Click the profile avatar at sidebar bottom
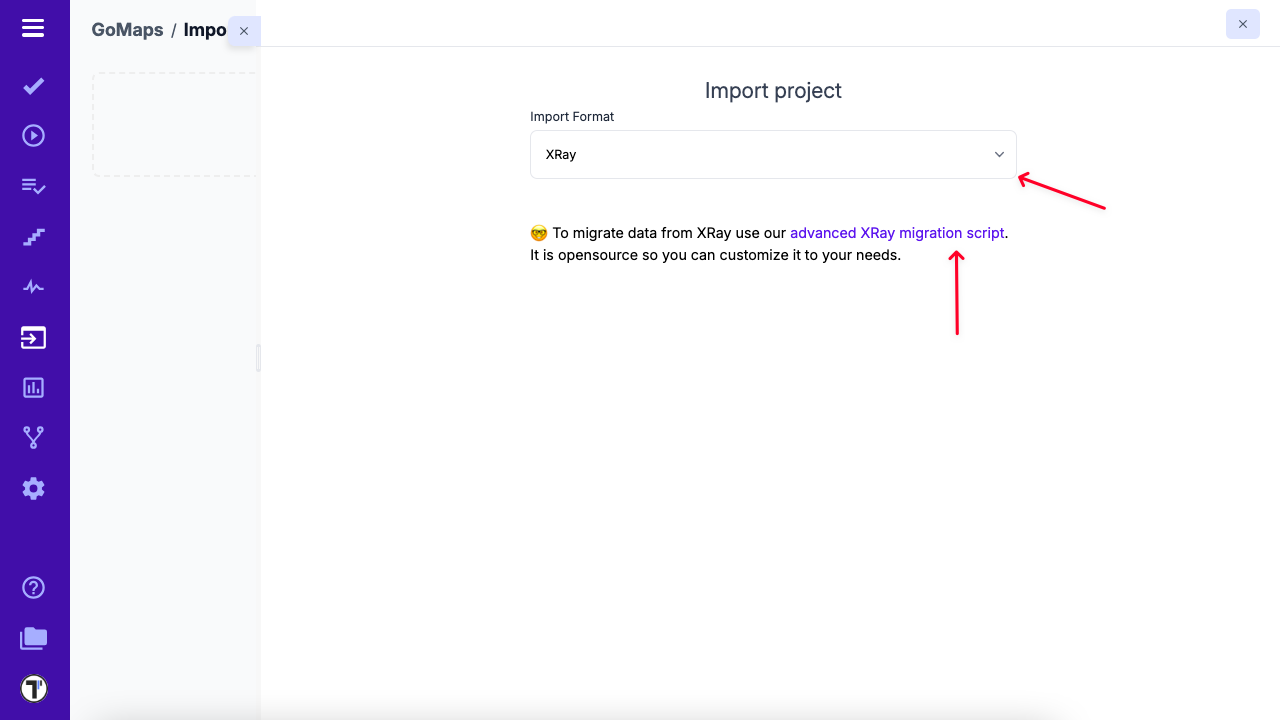The height and width of the screenshot is (720, 1280). point(33,688)
